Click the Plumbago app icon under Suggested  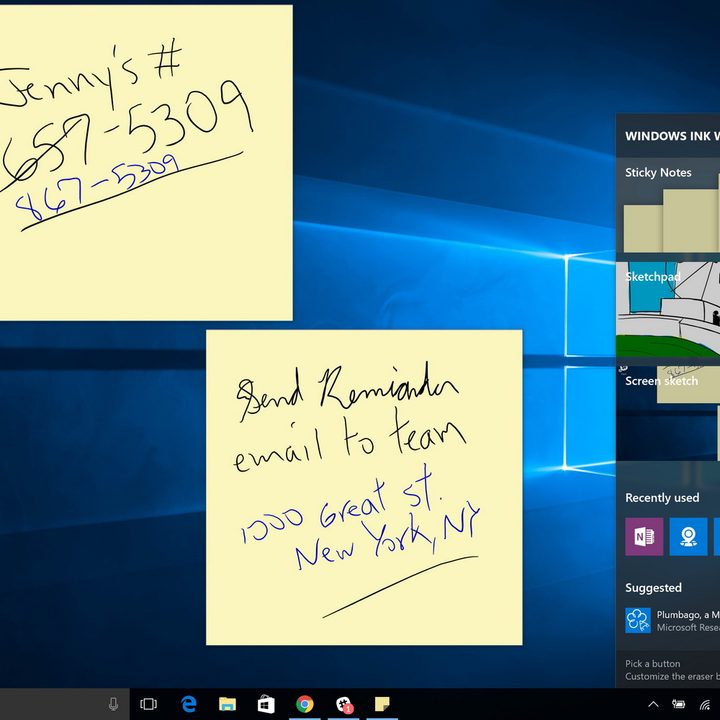coord(638,620)
